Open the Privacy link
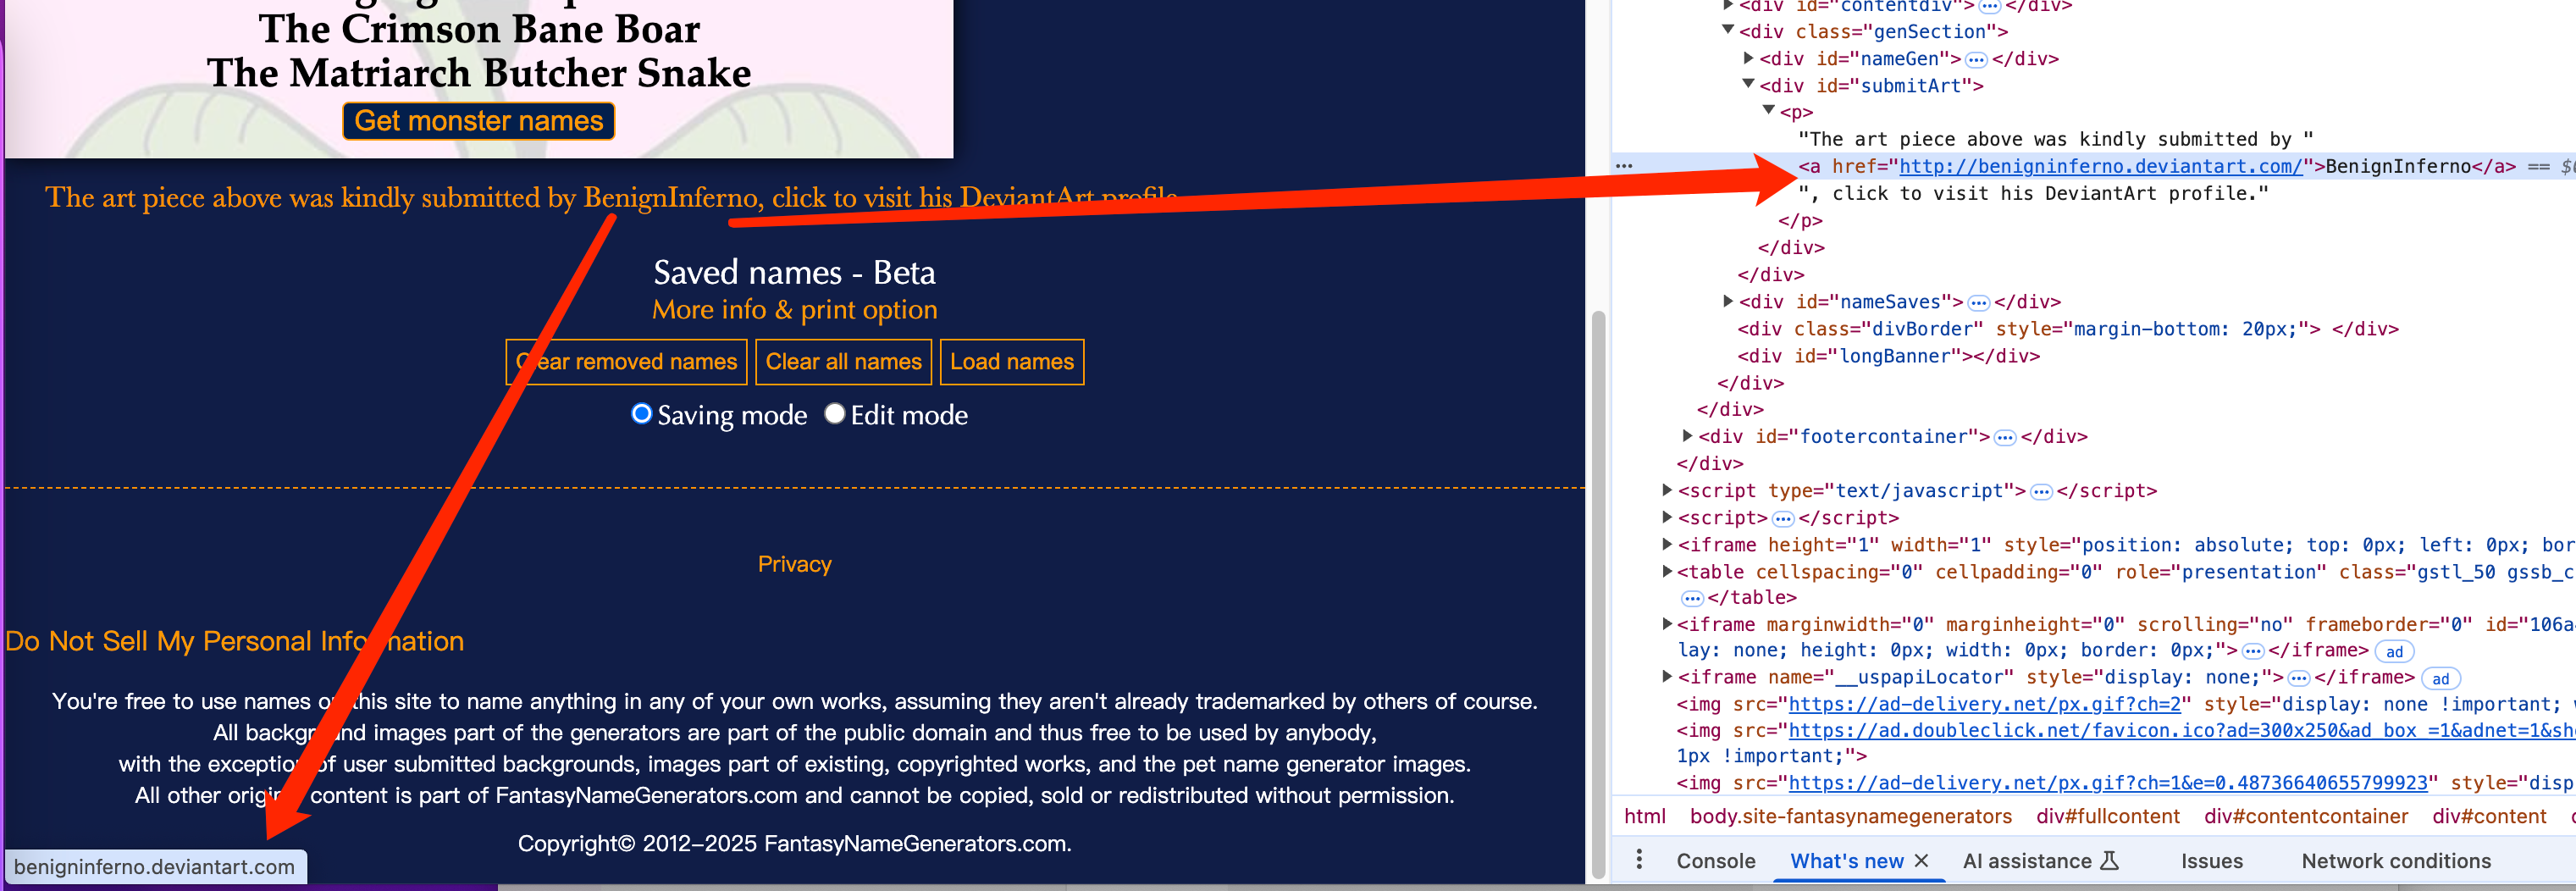The image size is (2576, 891). point(794,564)
